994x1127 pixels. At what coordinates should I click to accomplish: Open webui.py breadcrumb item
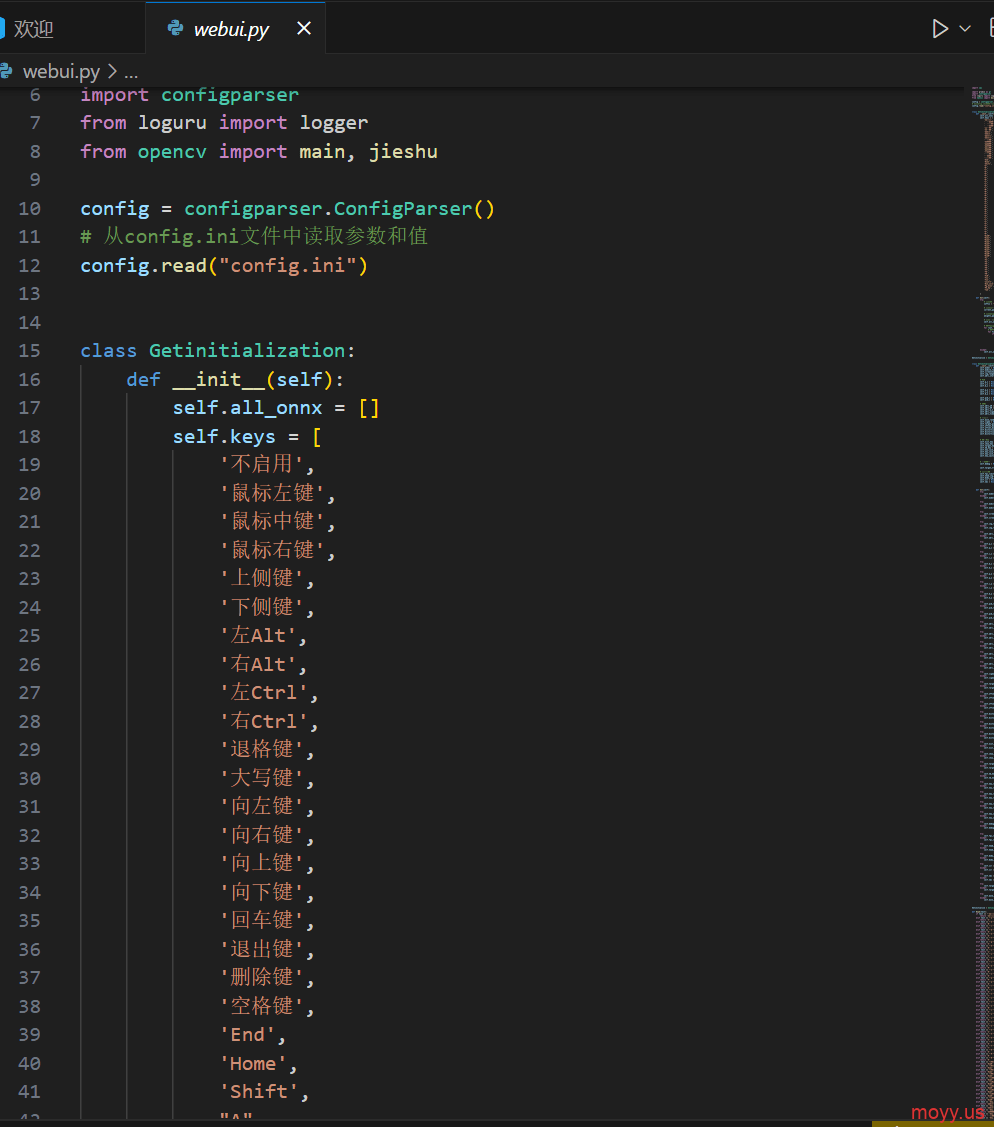click(x=61, y=71)
